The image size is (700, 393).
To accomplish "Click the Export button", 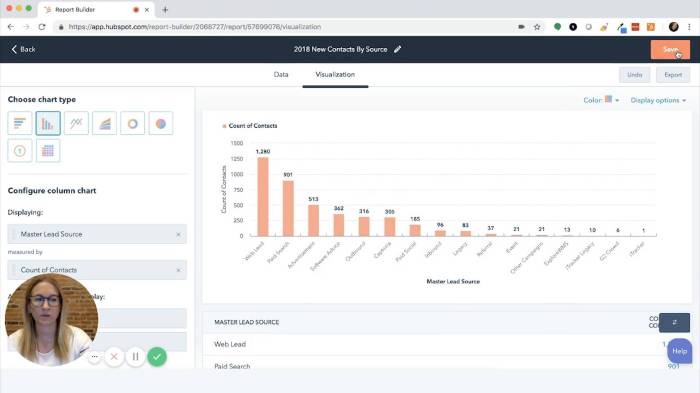I will [673, 75].
